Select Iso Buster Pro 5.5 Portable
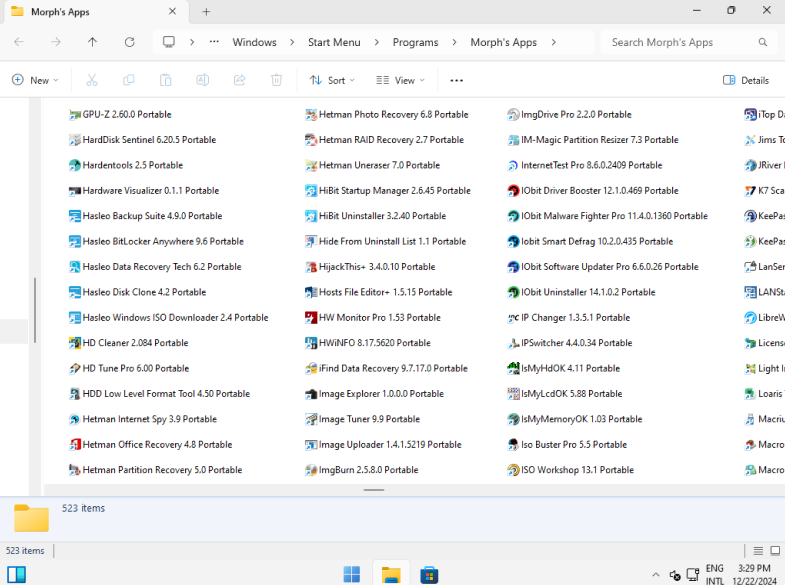785x585 pixels. tap(567, 445)
